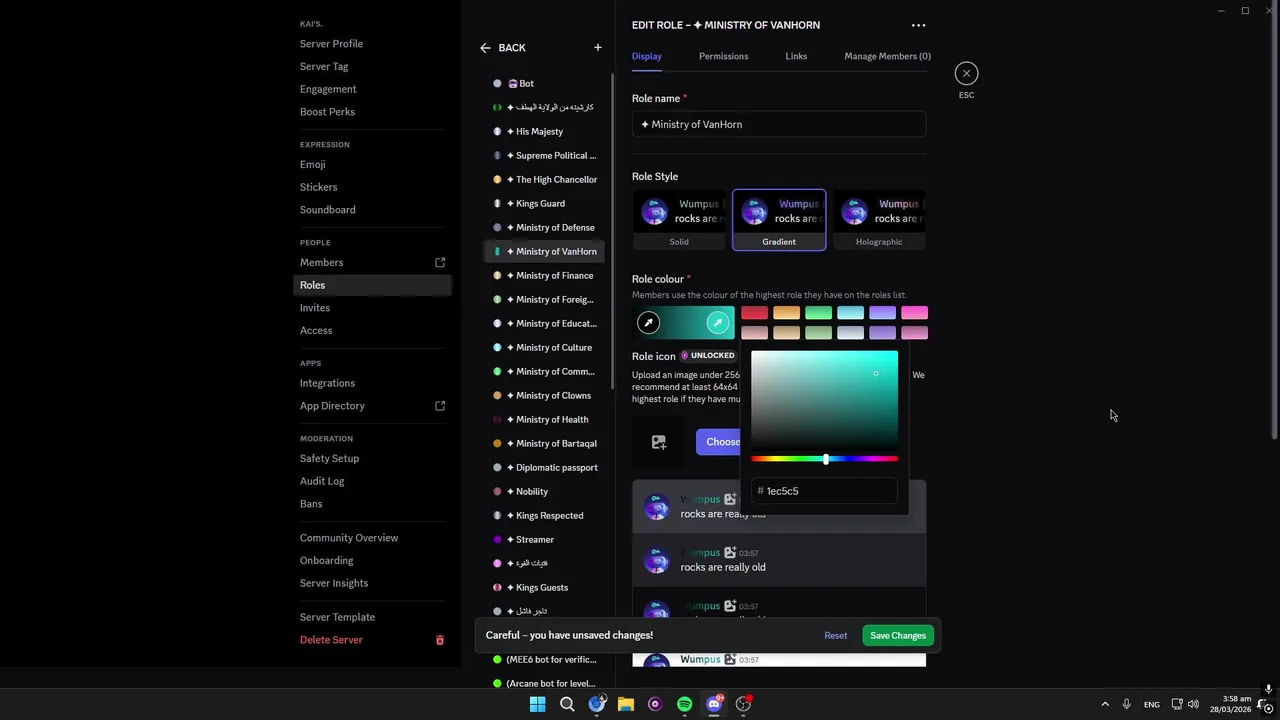Click the Choose image button
The height and width of the screenshot is (720, 1280).
(x=720, y=442)
